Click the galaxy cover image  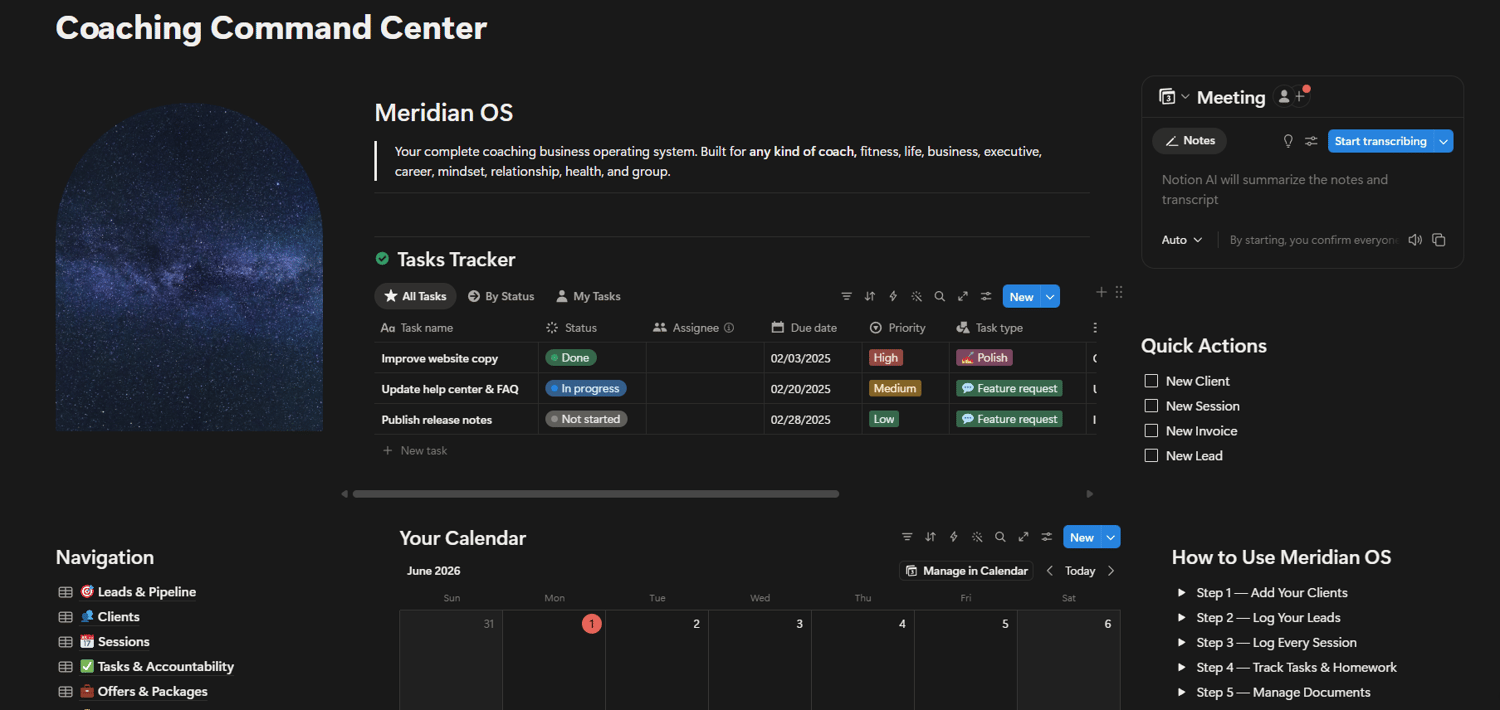(189, 267)
